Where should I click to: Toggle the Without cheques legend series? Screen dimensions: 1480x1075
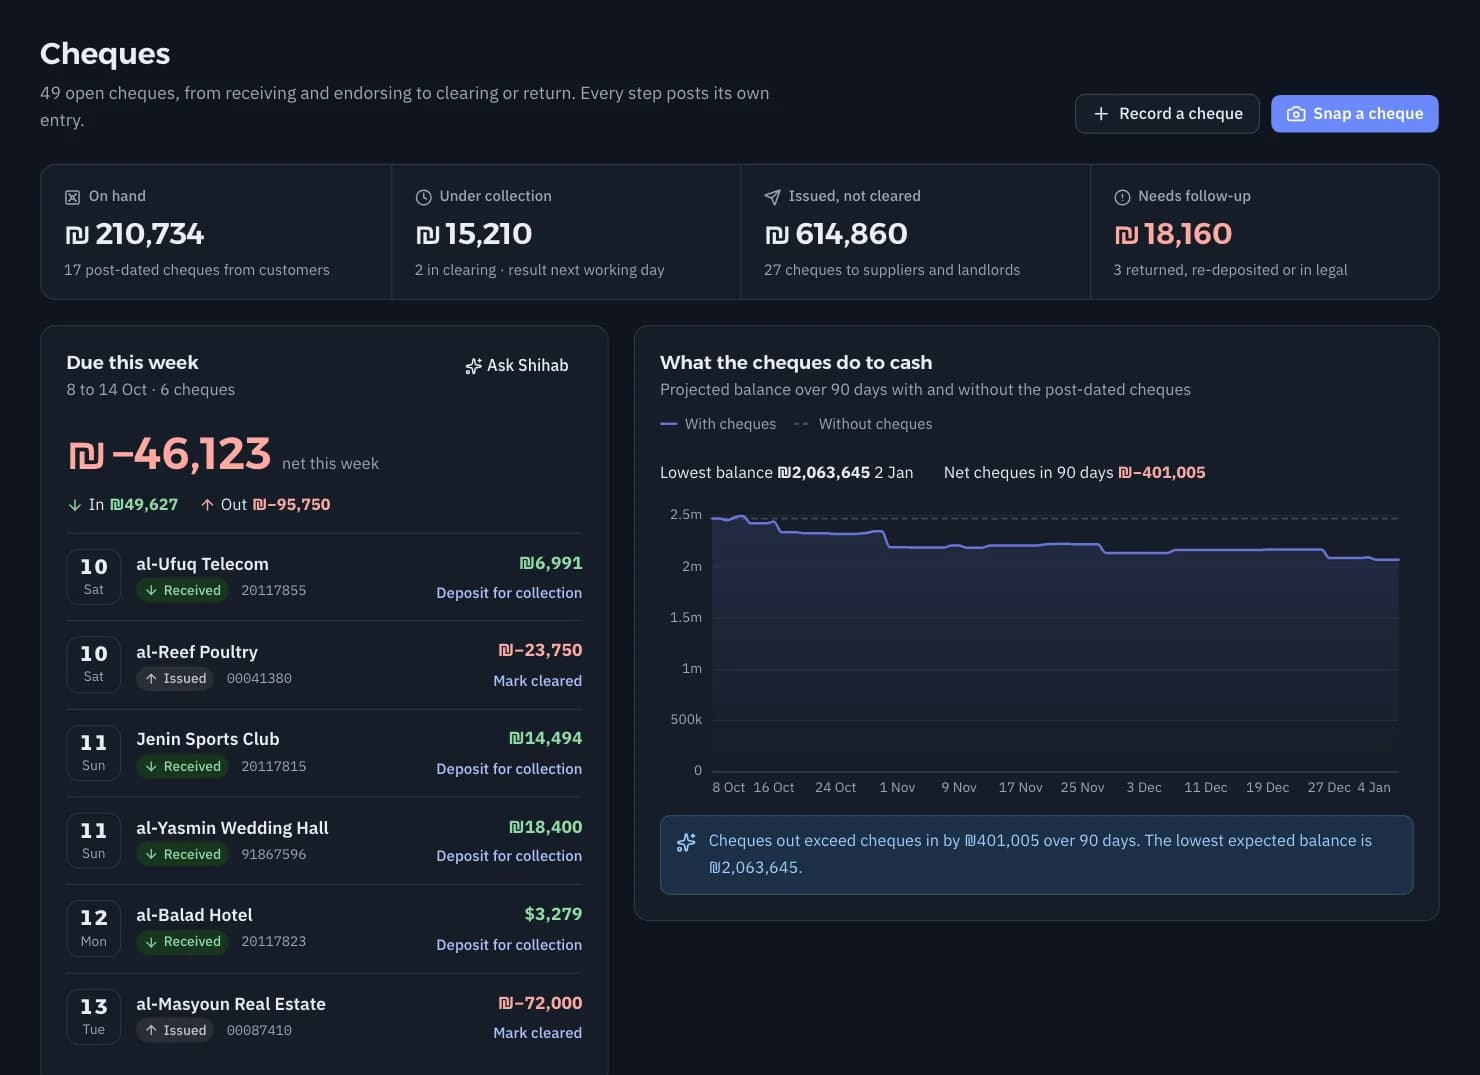[x=862, y=424]
